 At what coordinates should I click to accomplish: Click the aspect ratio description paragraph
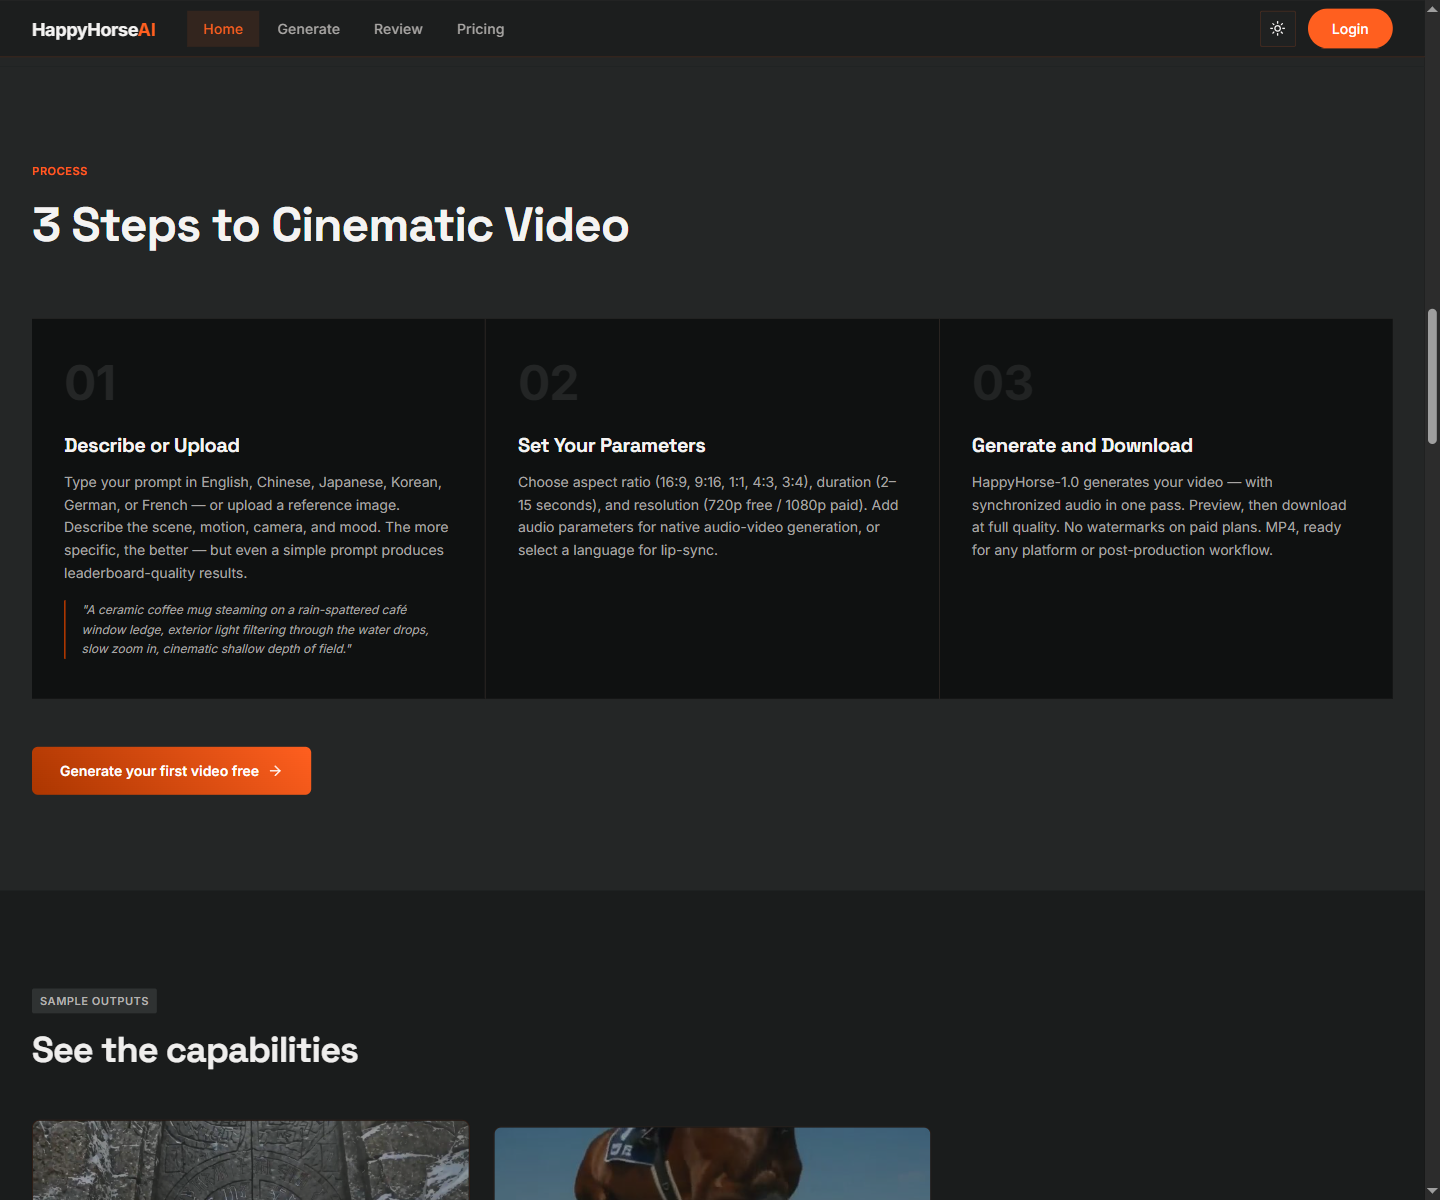708,516
